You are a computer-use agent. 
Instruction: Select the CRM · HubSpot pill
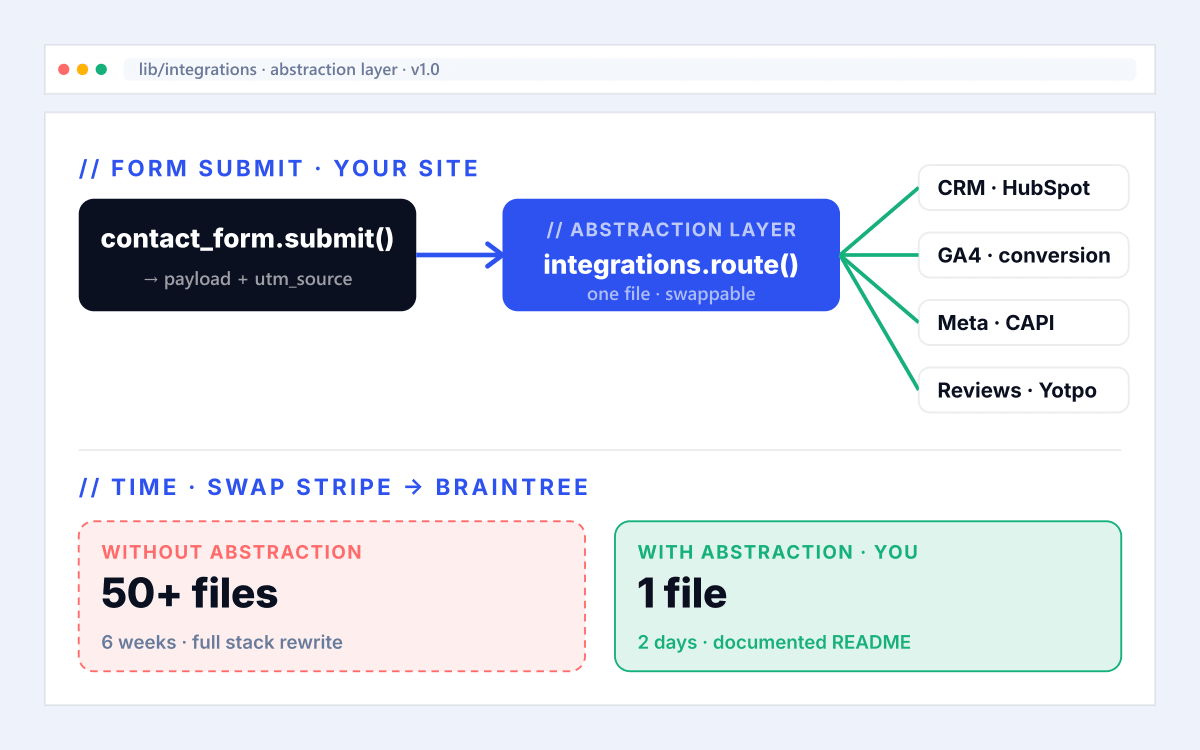coord(1024,188)
